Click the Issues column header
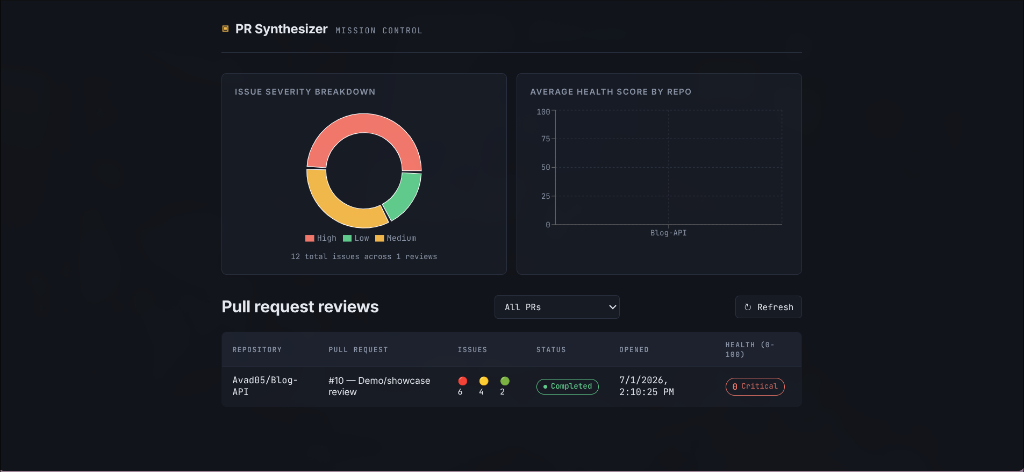Screen dimensions: 1024x472 [472, 350]
